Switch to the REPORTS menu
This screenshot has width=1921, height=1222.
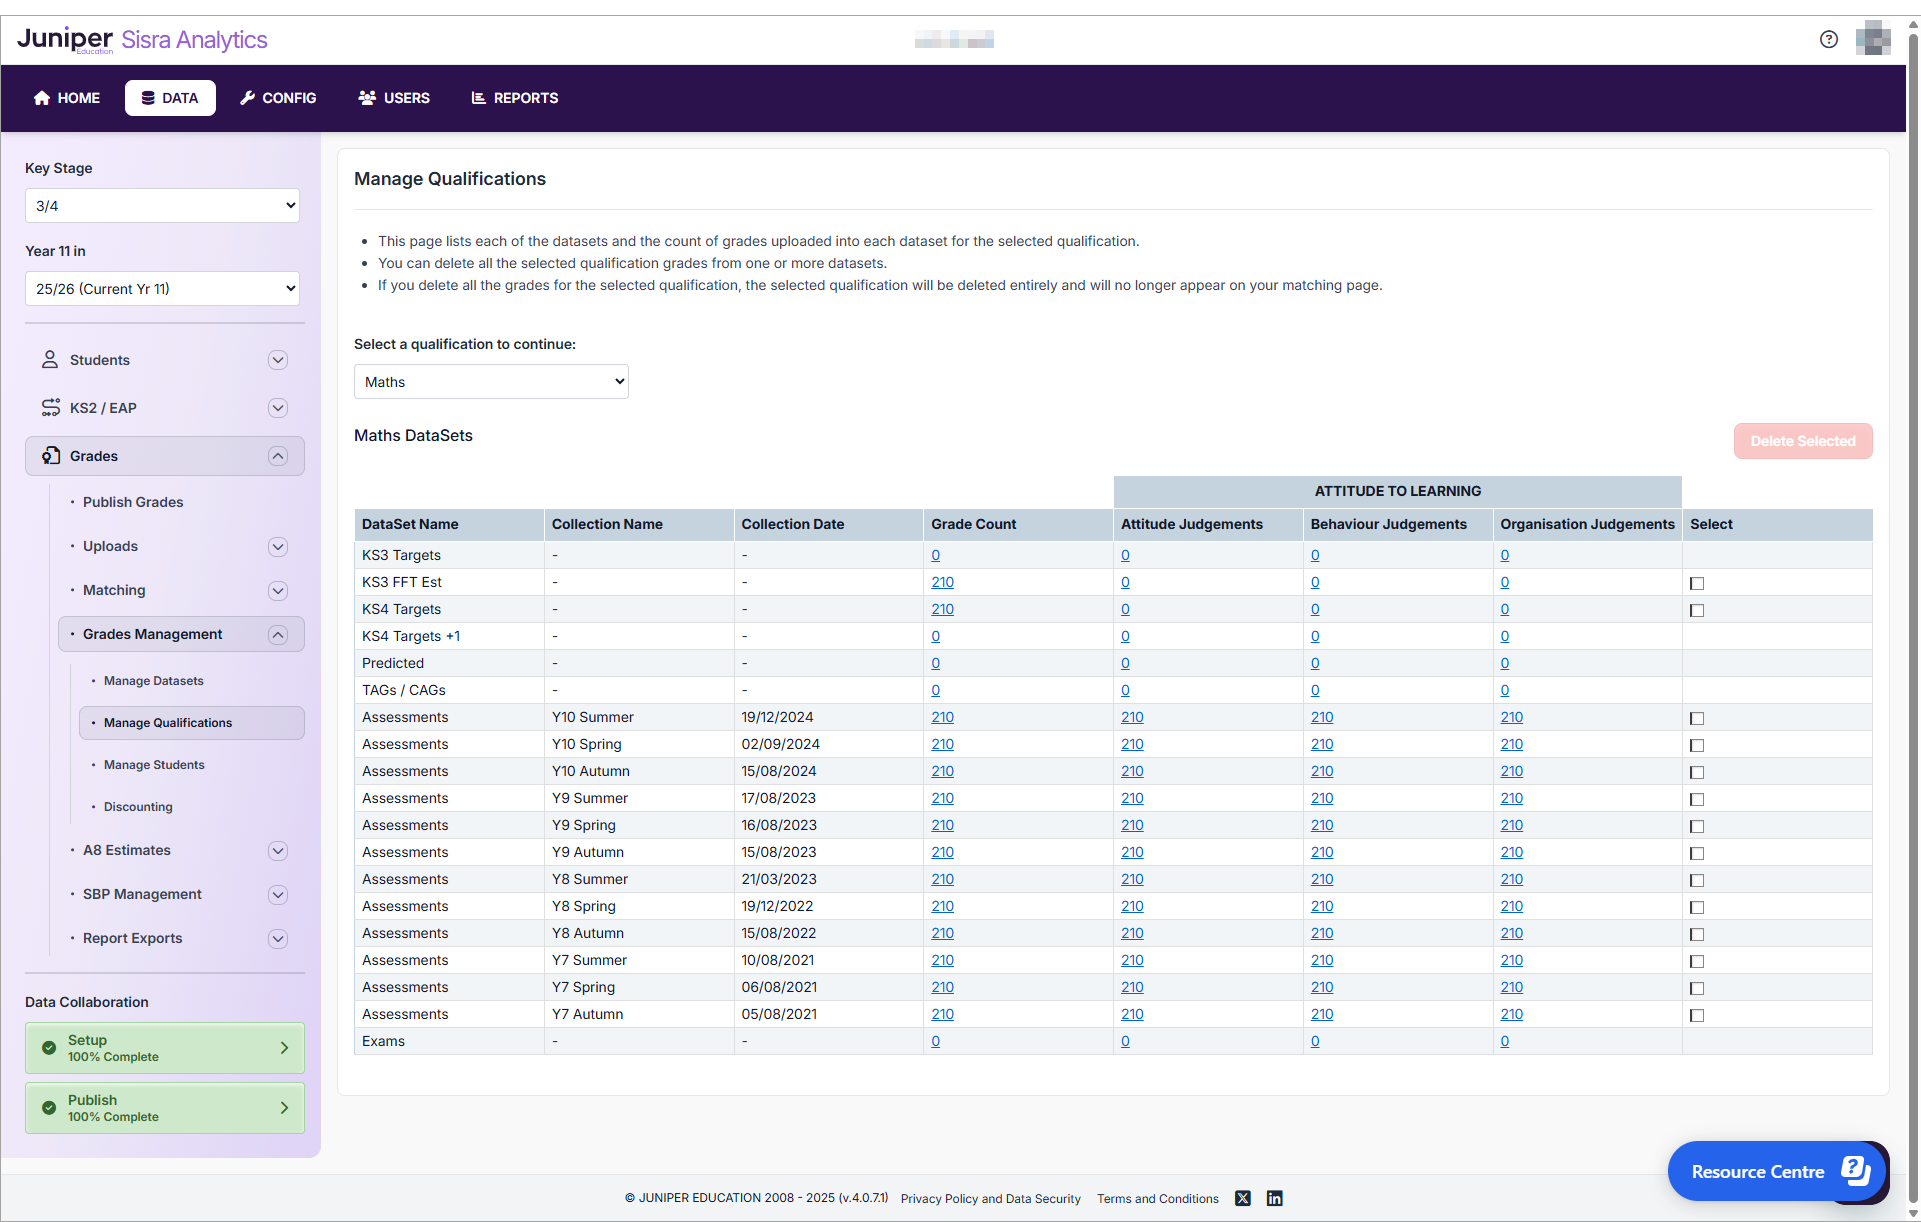pos(515,98)
